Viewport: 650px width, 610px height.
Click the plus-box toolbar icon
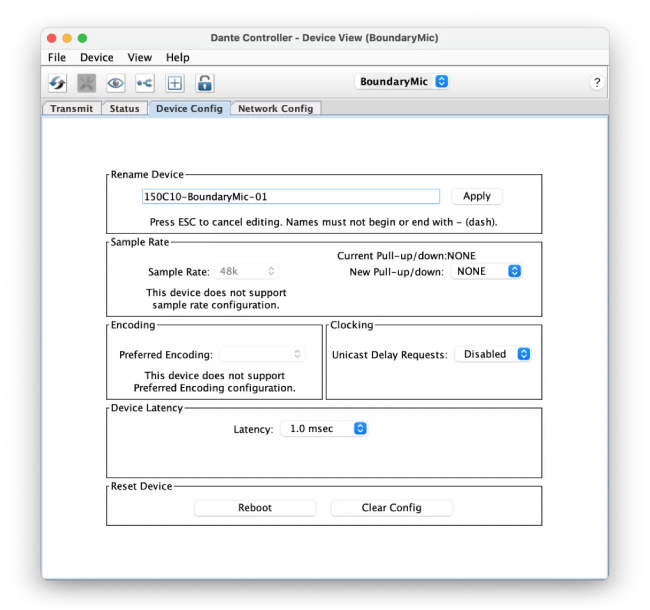[175, 83]
